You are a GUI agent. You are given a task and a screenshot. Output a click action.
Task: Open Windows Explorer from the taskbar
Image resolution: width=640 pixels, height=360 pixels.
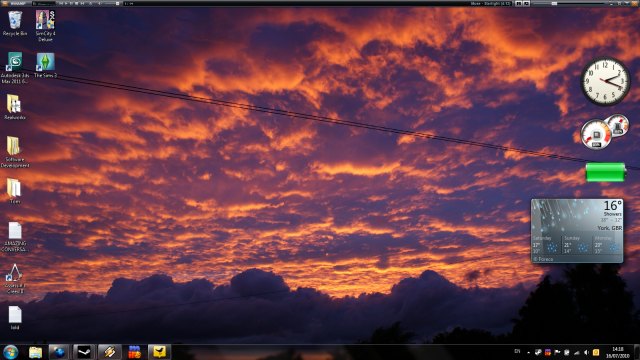coord(36,352)
